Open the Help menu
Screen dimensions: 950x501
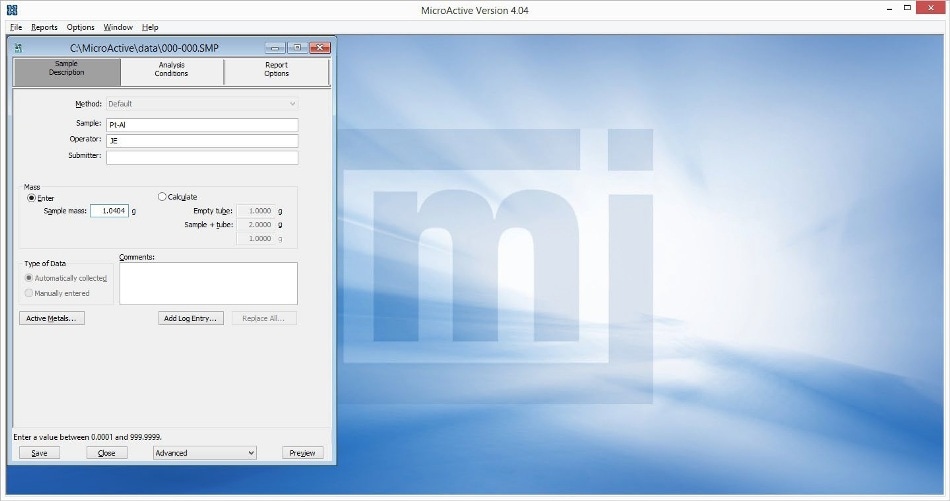point(150,27)
